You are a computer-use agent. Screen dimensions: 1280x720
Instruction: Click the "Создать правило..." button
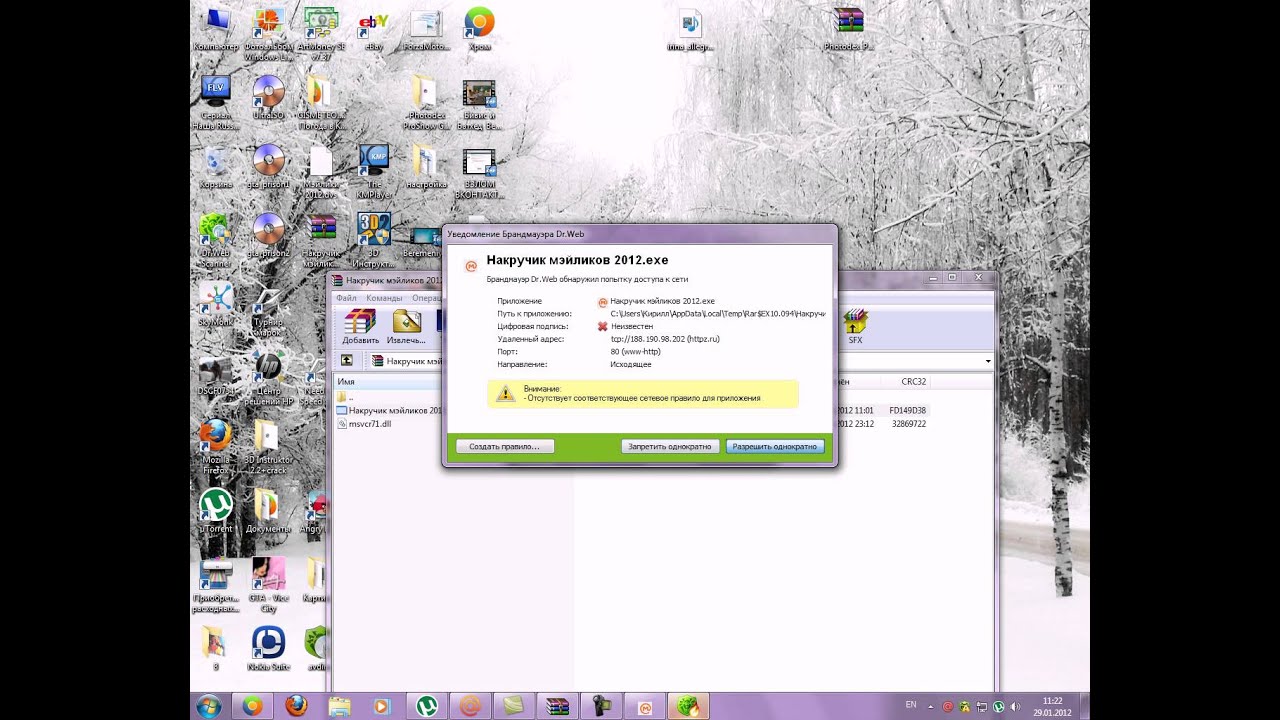(x=505, y=447)
